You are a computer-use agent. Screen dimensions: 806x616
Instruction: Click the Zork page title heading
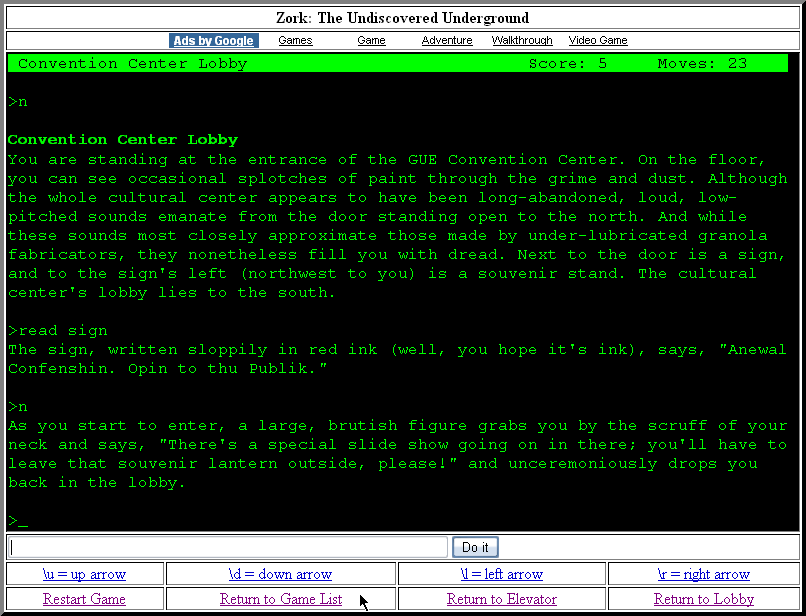pos(402,18)
